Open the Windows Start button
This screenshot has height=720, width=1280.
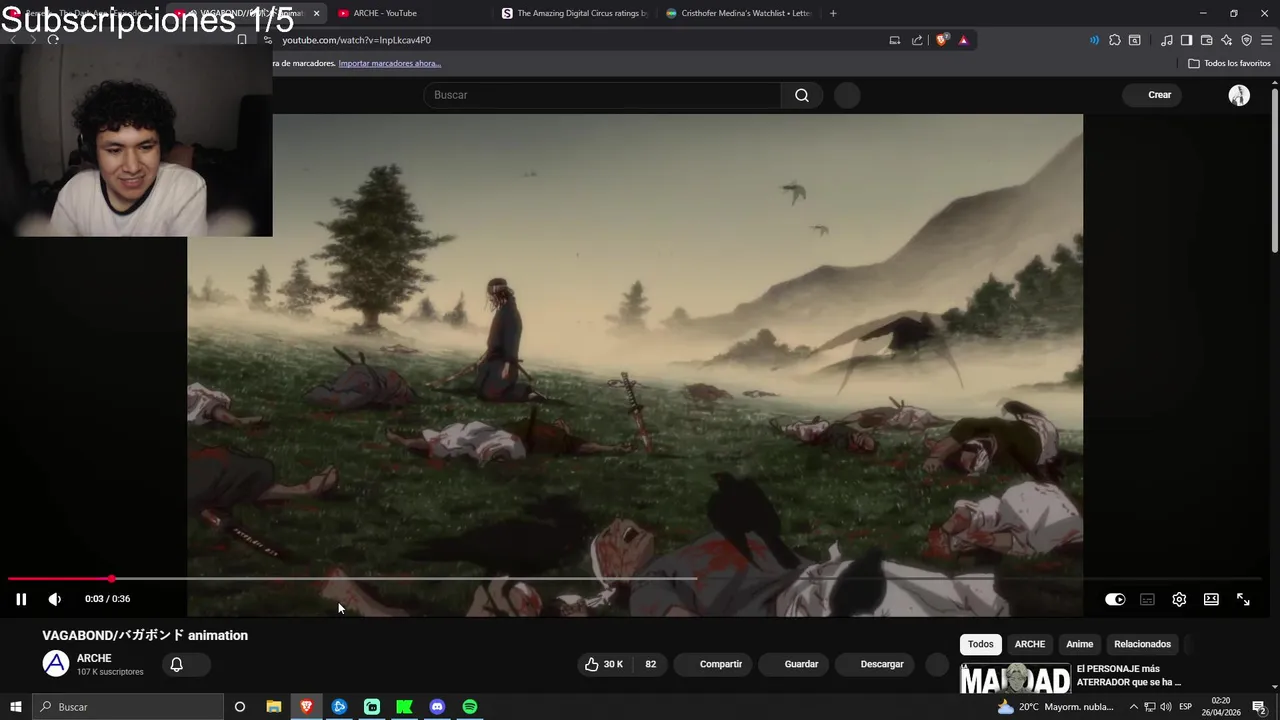coord(15,707)
